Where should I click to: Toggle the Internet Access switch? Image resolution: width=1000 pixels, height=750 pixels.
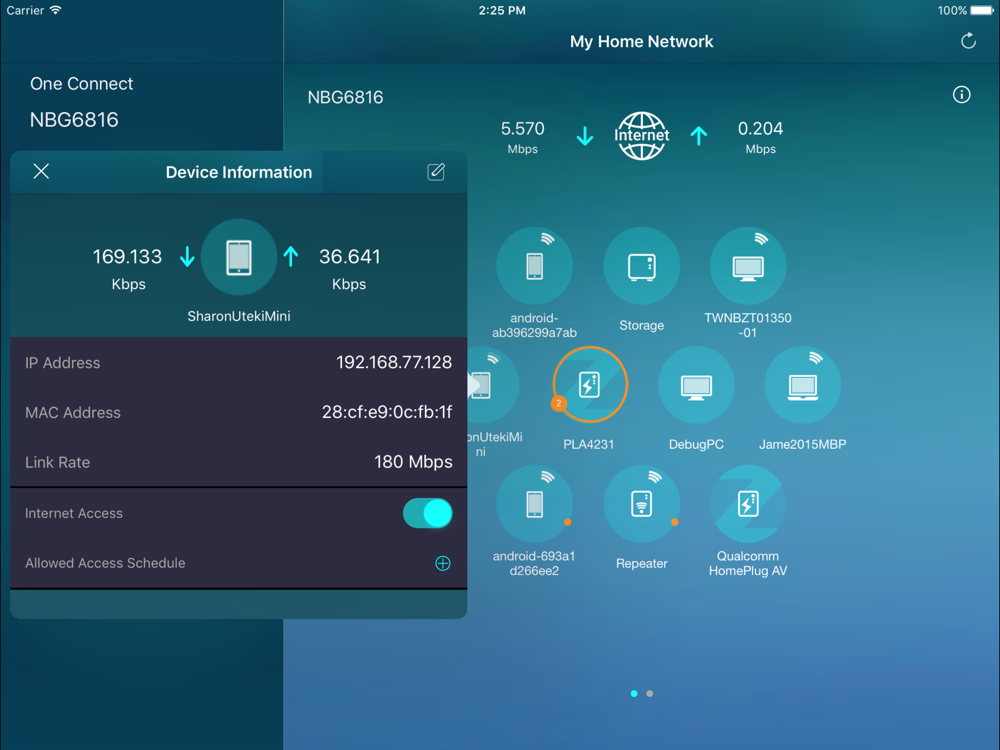pyautogui.click(x=427, y=513)
